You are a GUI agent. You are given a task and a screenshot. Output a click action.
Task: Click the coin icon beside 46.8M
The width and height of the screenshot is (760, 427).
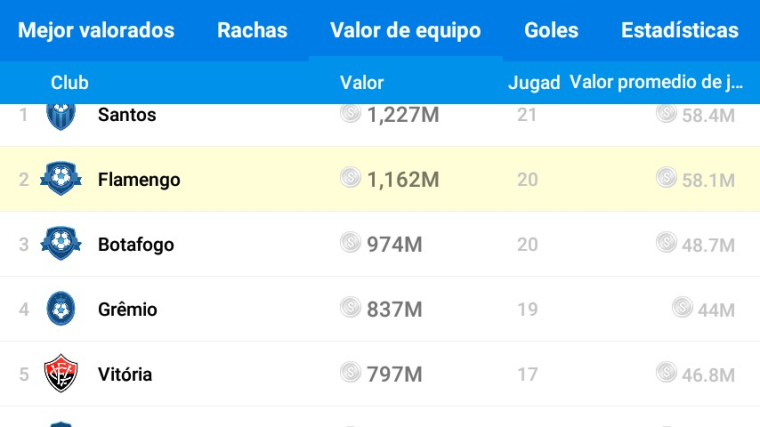click(x=666, y=372)
